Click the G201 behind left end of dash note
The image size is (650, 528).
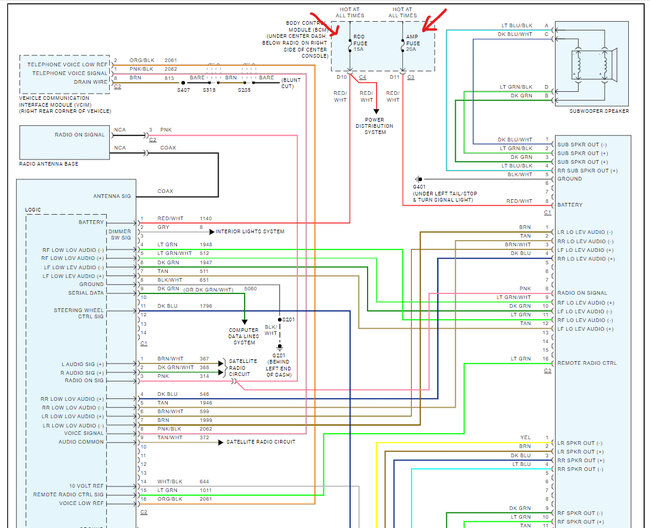click(x=279, y=365)
